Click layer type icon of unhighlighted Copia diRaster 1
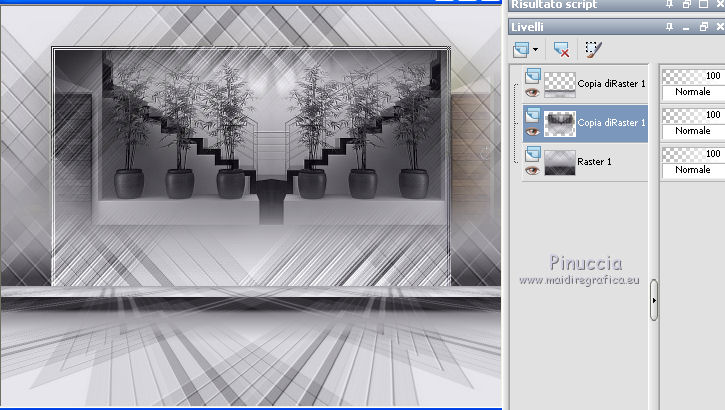The width and height of the screenshot is (725, 410). coord(533,76)
